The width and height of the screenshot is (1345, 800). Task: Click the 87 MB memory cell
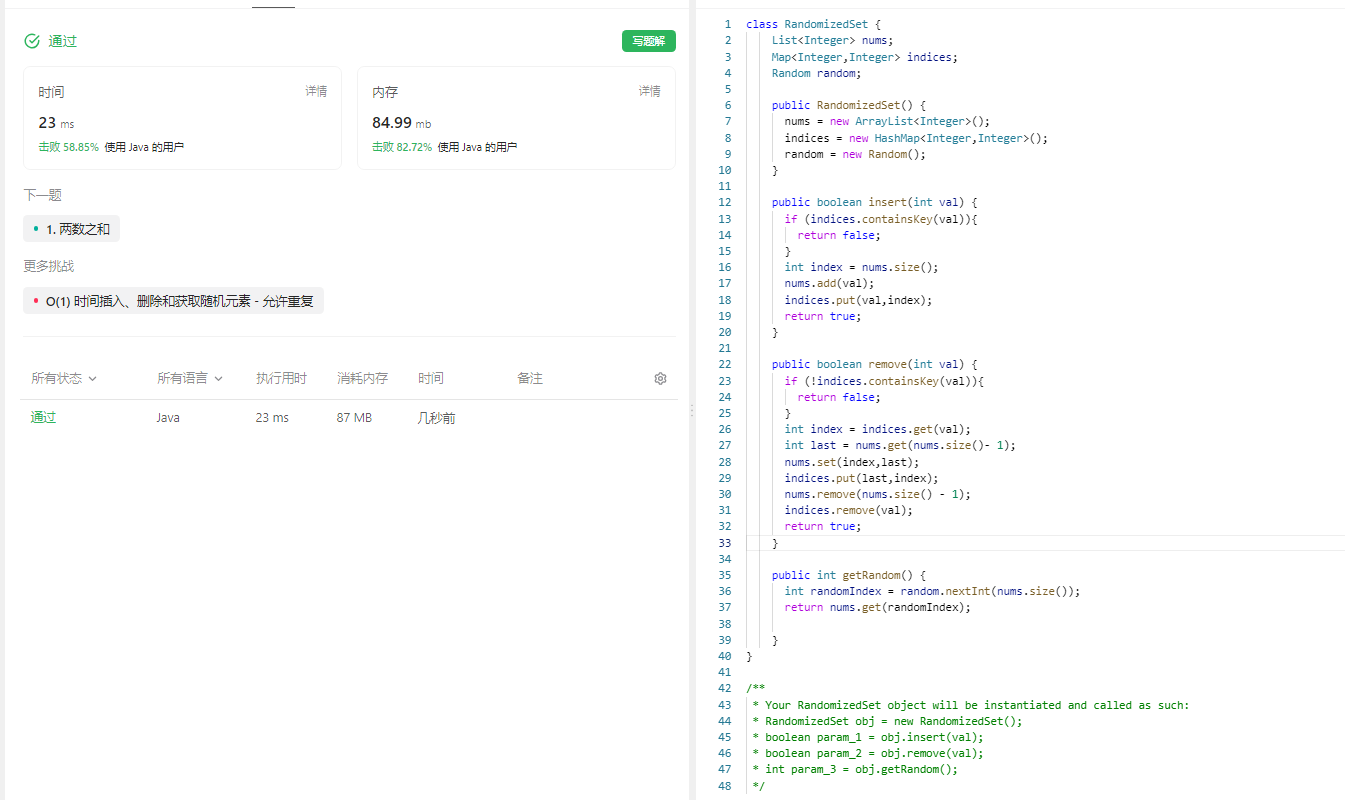(354, 418)
